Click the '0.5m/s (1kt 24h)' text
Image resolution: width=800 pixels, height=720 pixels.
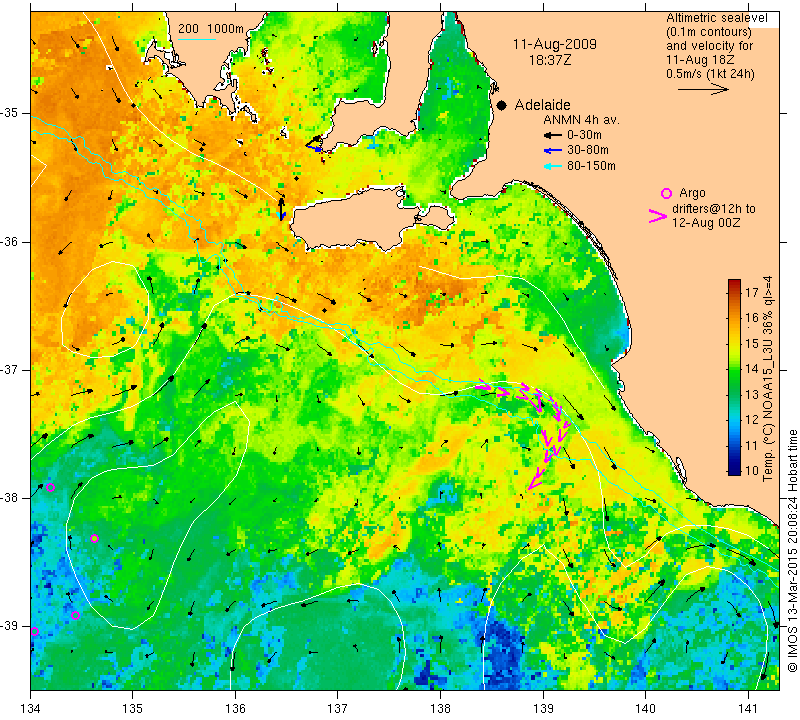pyautogui.click(x=710, y=73)
